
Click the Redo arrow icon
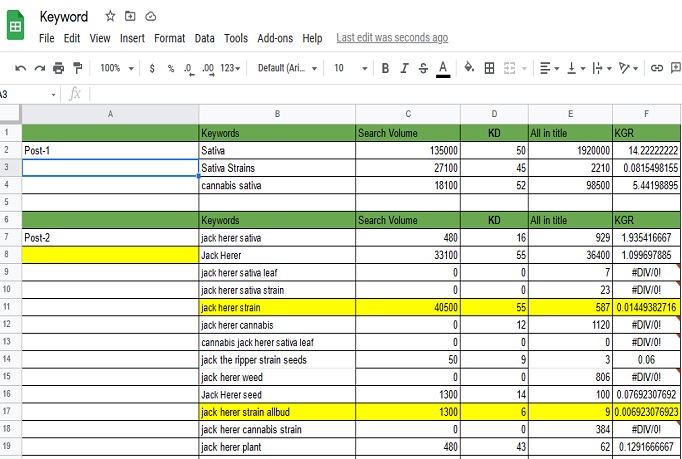click(x=40, y=68)
